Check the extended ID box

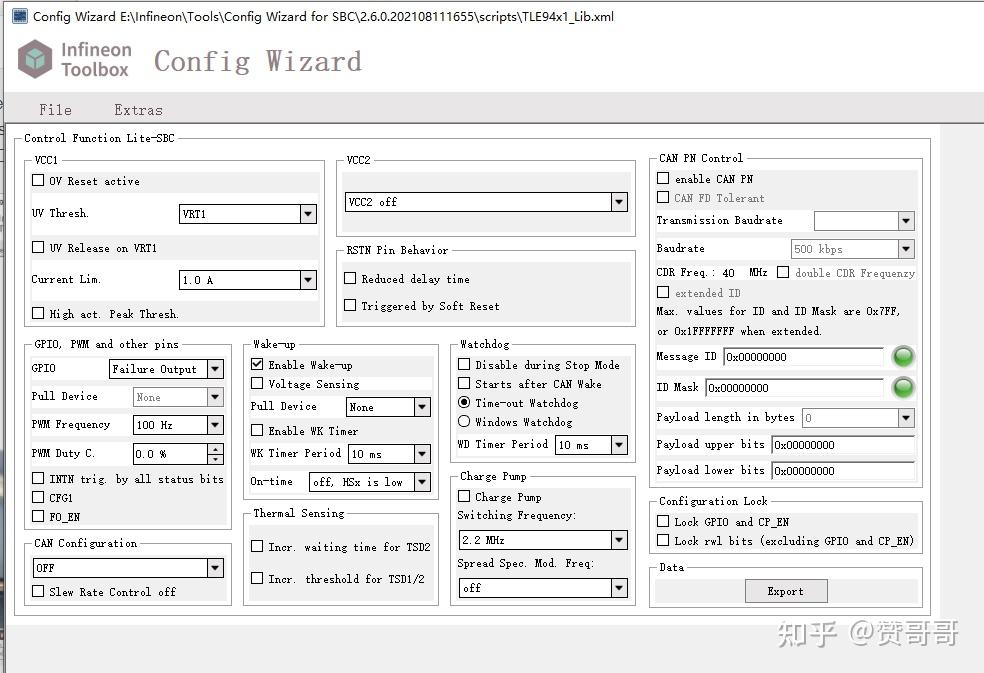click(663, 292)
